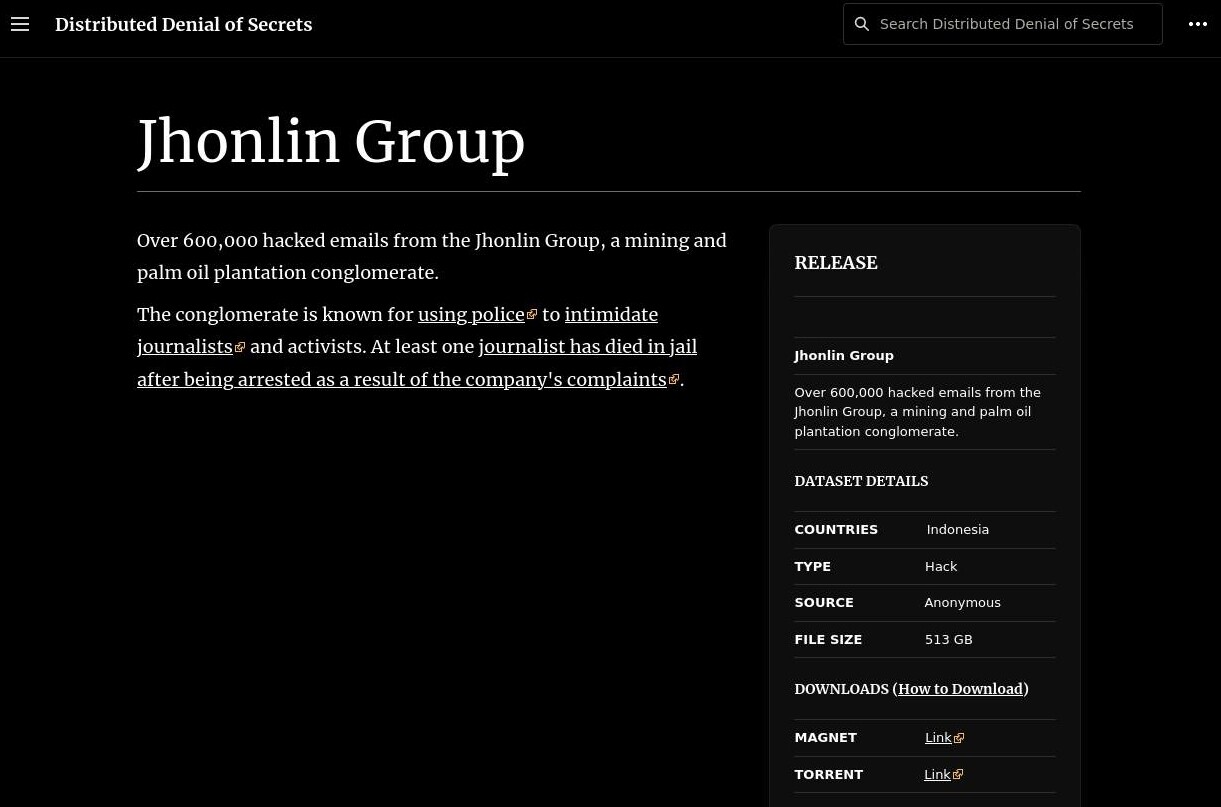Select the "Hack" type value
Screen dimensions: 1221x807
(x=941, y=567)
